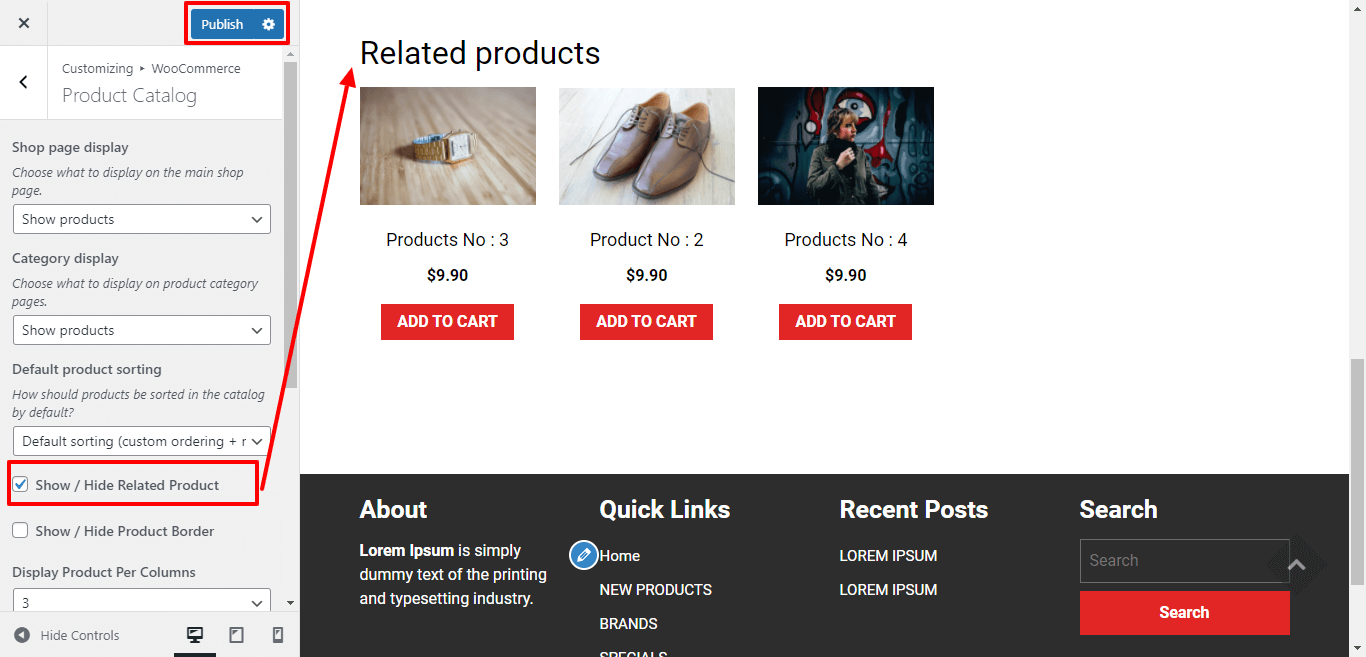This screenshot has height=657, width=1366.
Task: Open the brown shoes product thumbnail
Action: pos(646,146)
